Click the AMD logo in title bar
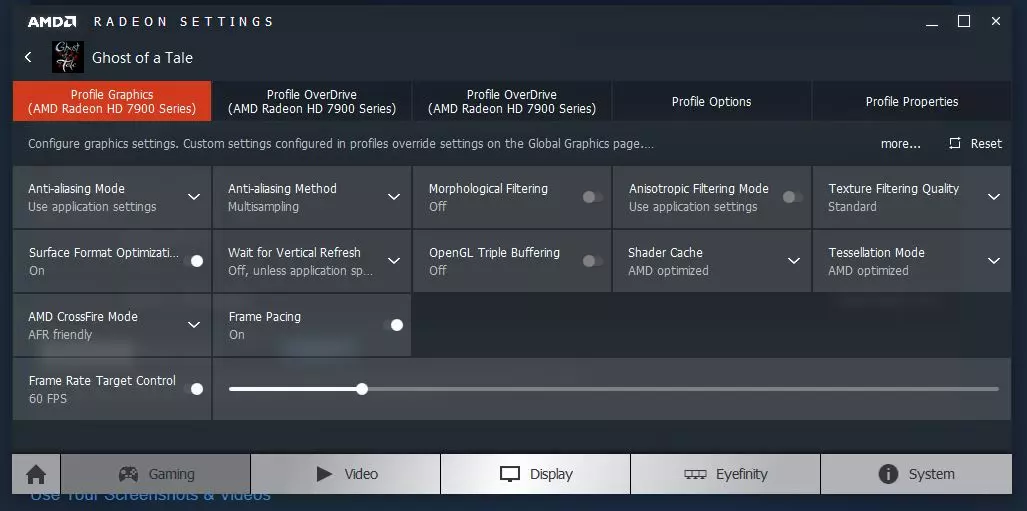Screen dimensions: 1027x511 coord(52,22)
